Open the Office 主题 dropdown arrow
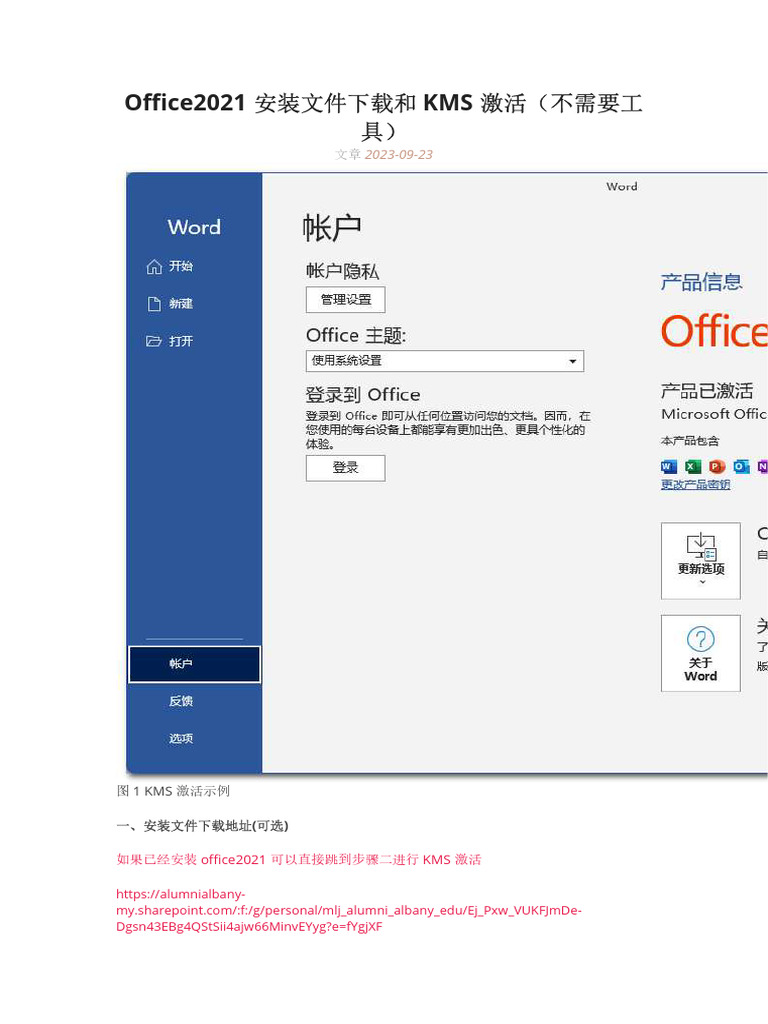768x1024 pixels. coord(573,361)
